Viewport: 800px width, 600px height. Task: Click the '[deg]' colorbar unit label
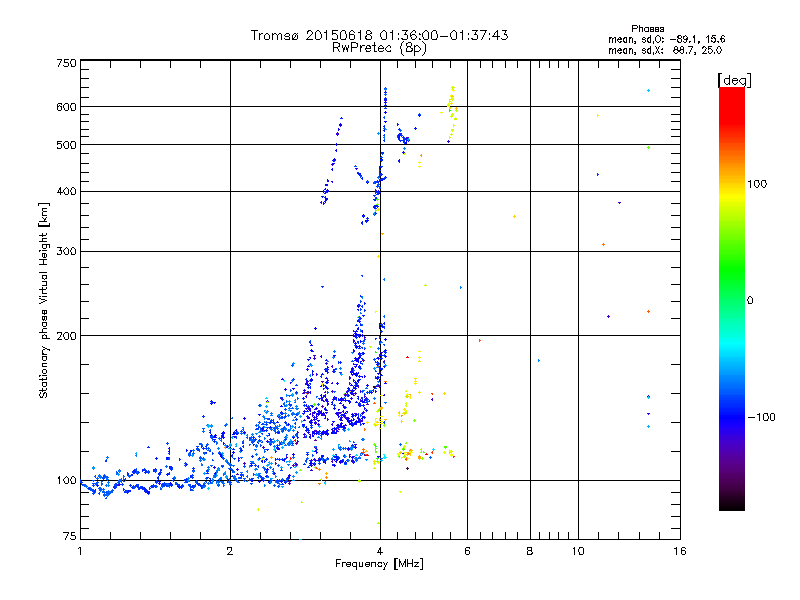[x=734, y=80]
